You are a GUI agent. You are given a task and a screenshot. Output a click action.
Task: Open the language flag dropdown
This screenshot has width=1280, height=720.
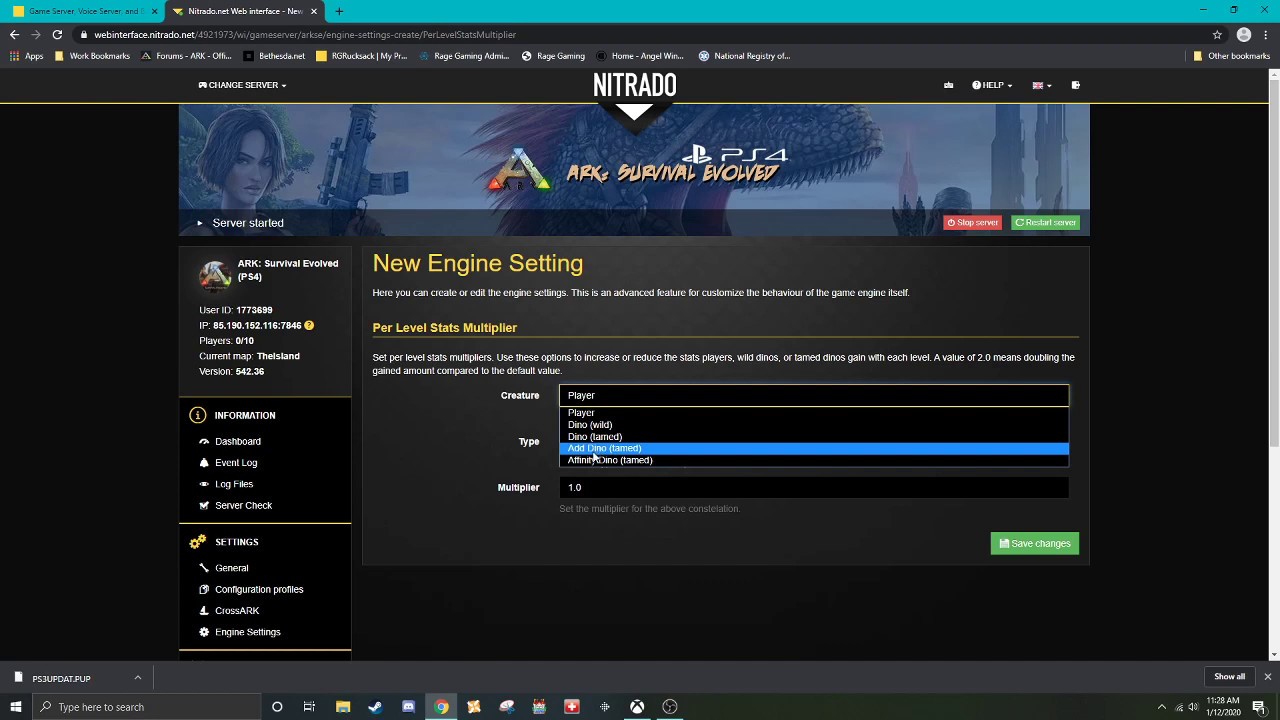pos(1042,85)
